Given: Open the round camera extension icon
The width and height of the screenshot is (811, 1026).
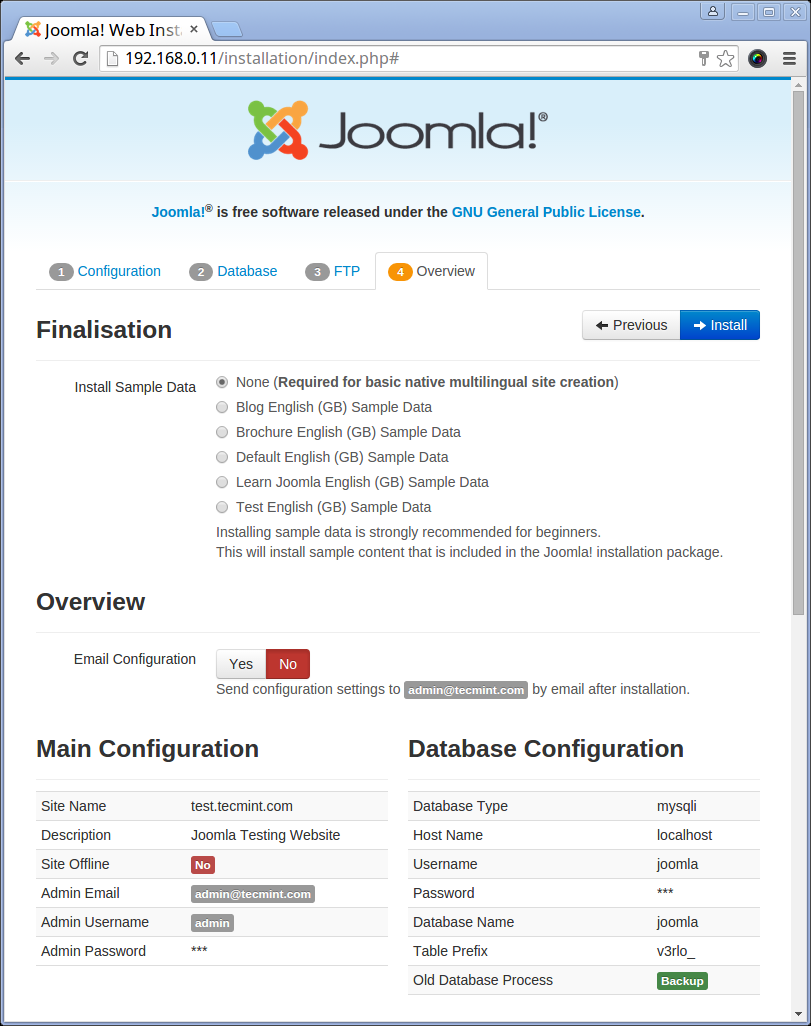Looking at the screenshot, I should tap(757, 59).
